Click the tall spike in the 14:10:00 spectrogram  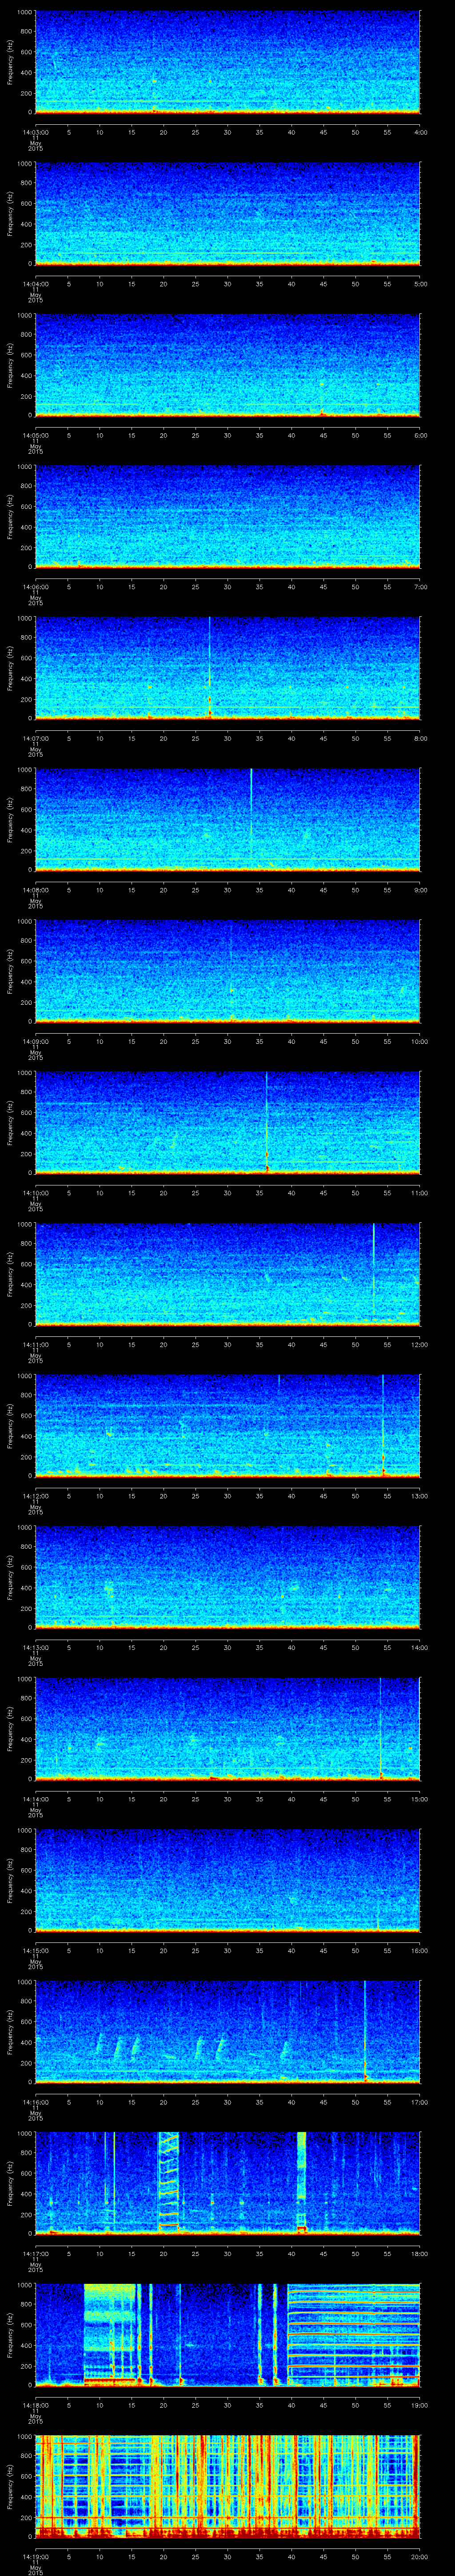267,1122
